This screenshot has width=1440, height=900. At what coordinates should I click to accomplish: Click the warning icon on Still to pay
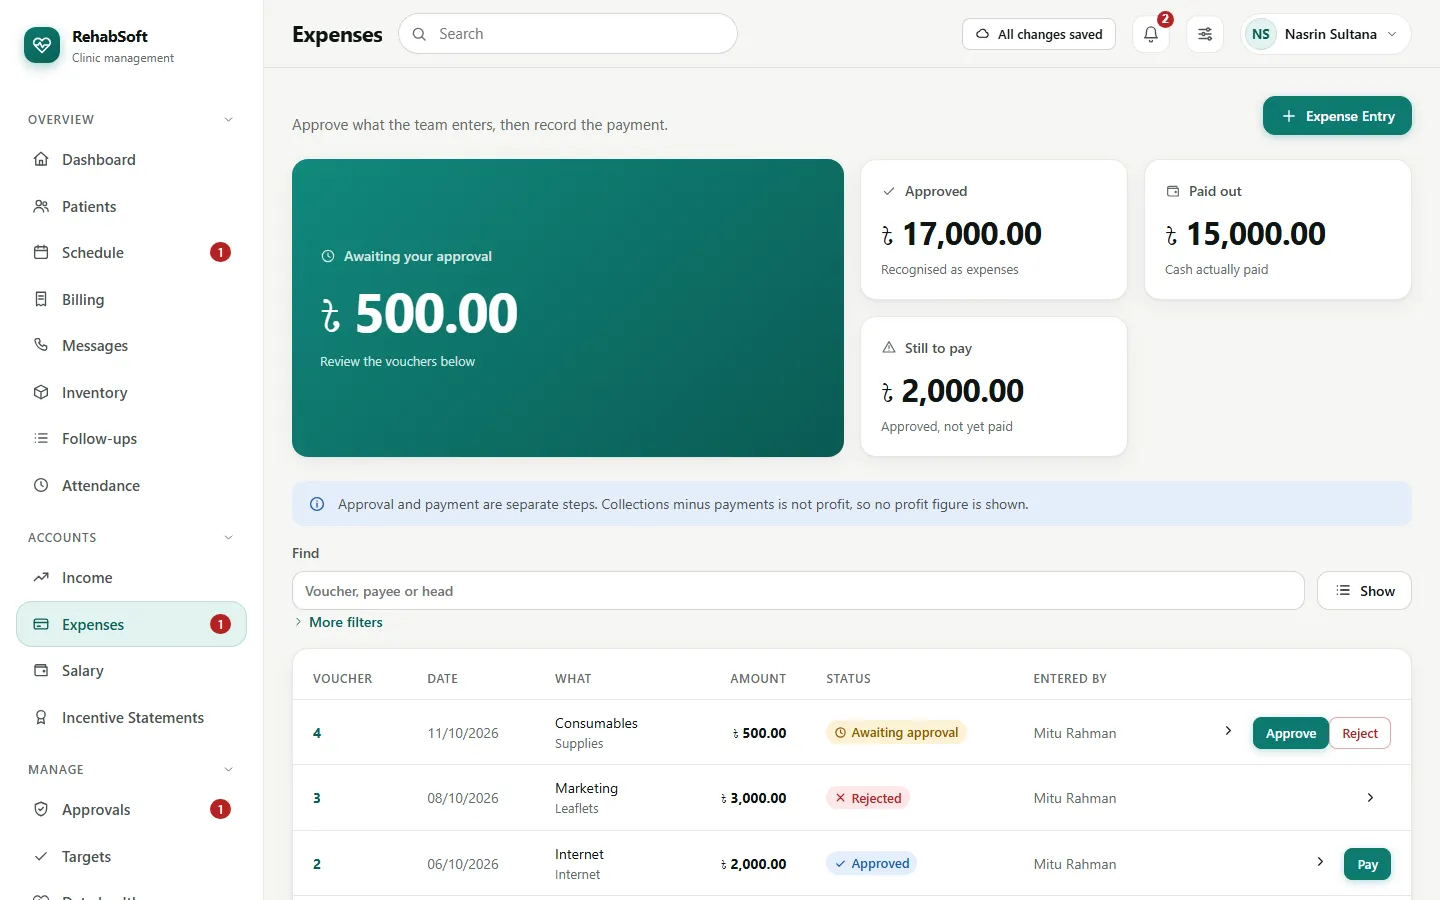889,348
